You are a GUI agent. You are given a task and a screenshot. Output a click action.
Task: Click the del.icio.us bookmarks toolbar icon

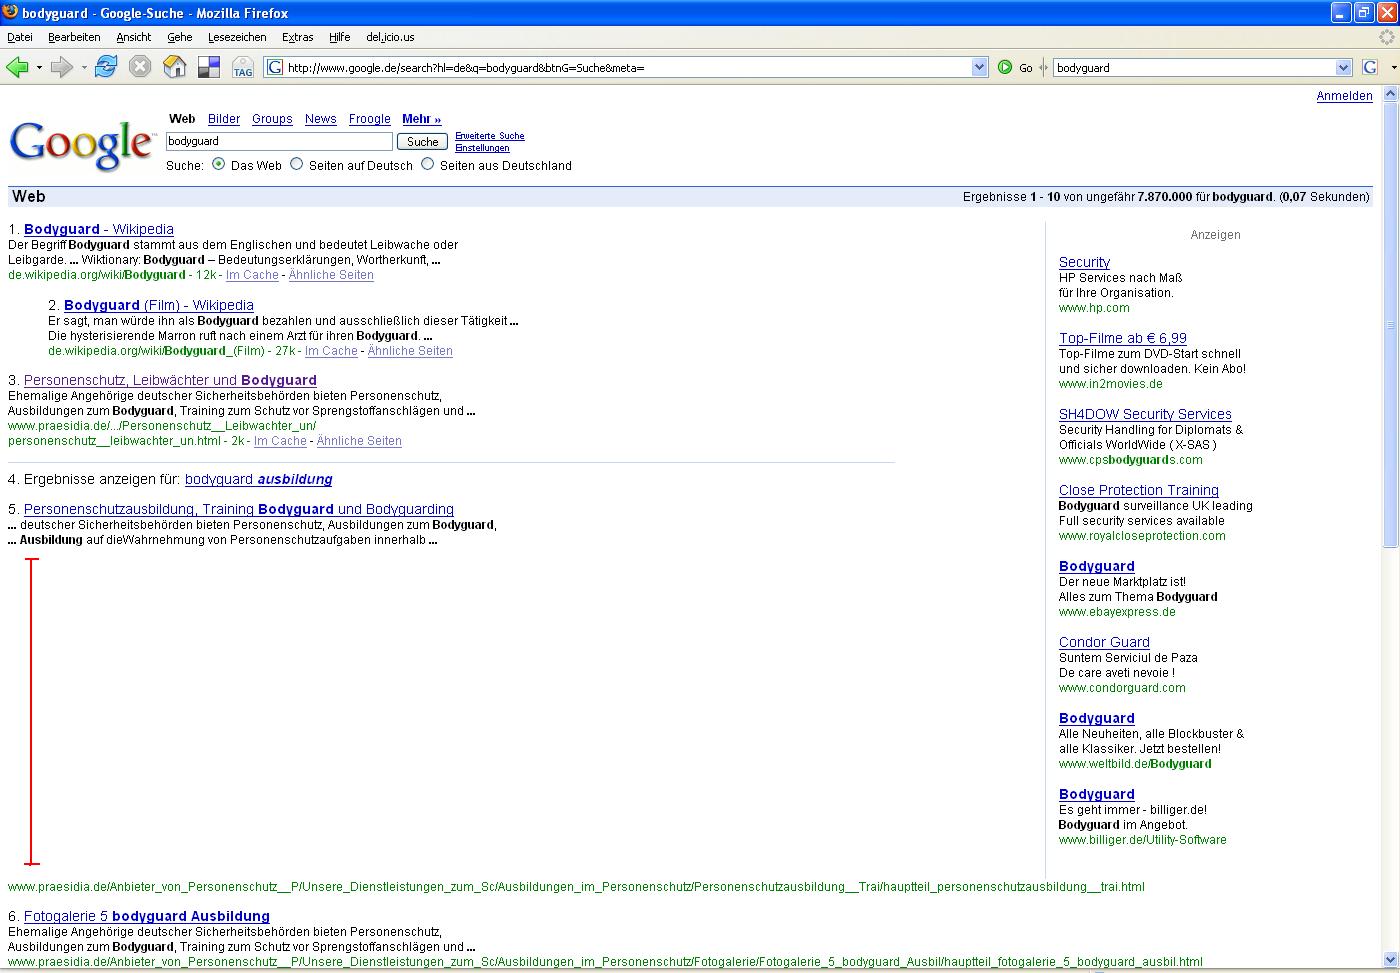(209, 67)
